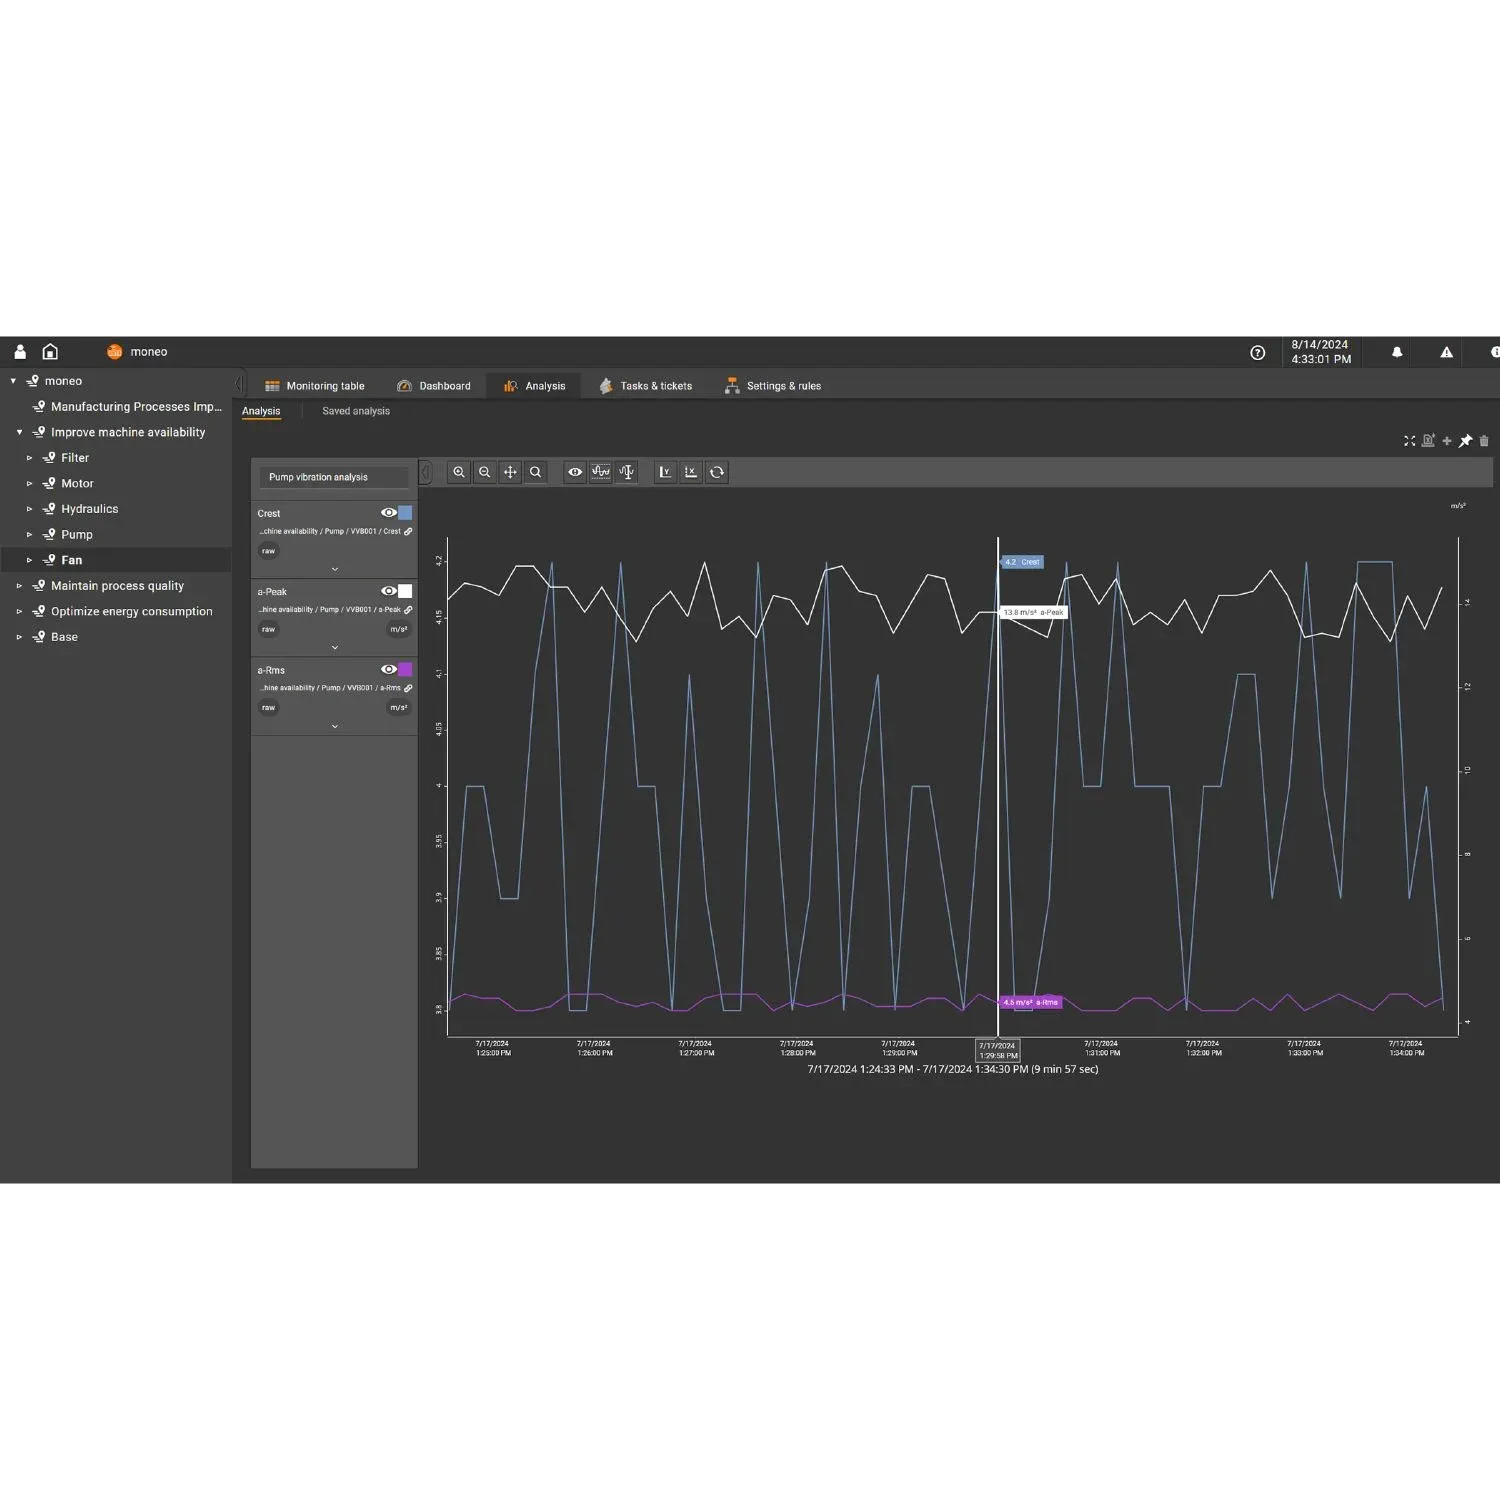Click the zoom out magnifier tool
This screenshot has height=1500, width=1500.
[x=485, y=472]
